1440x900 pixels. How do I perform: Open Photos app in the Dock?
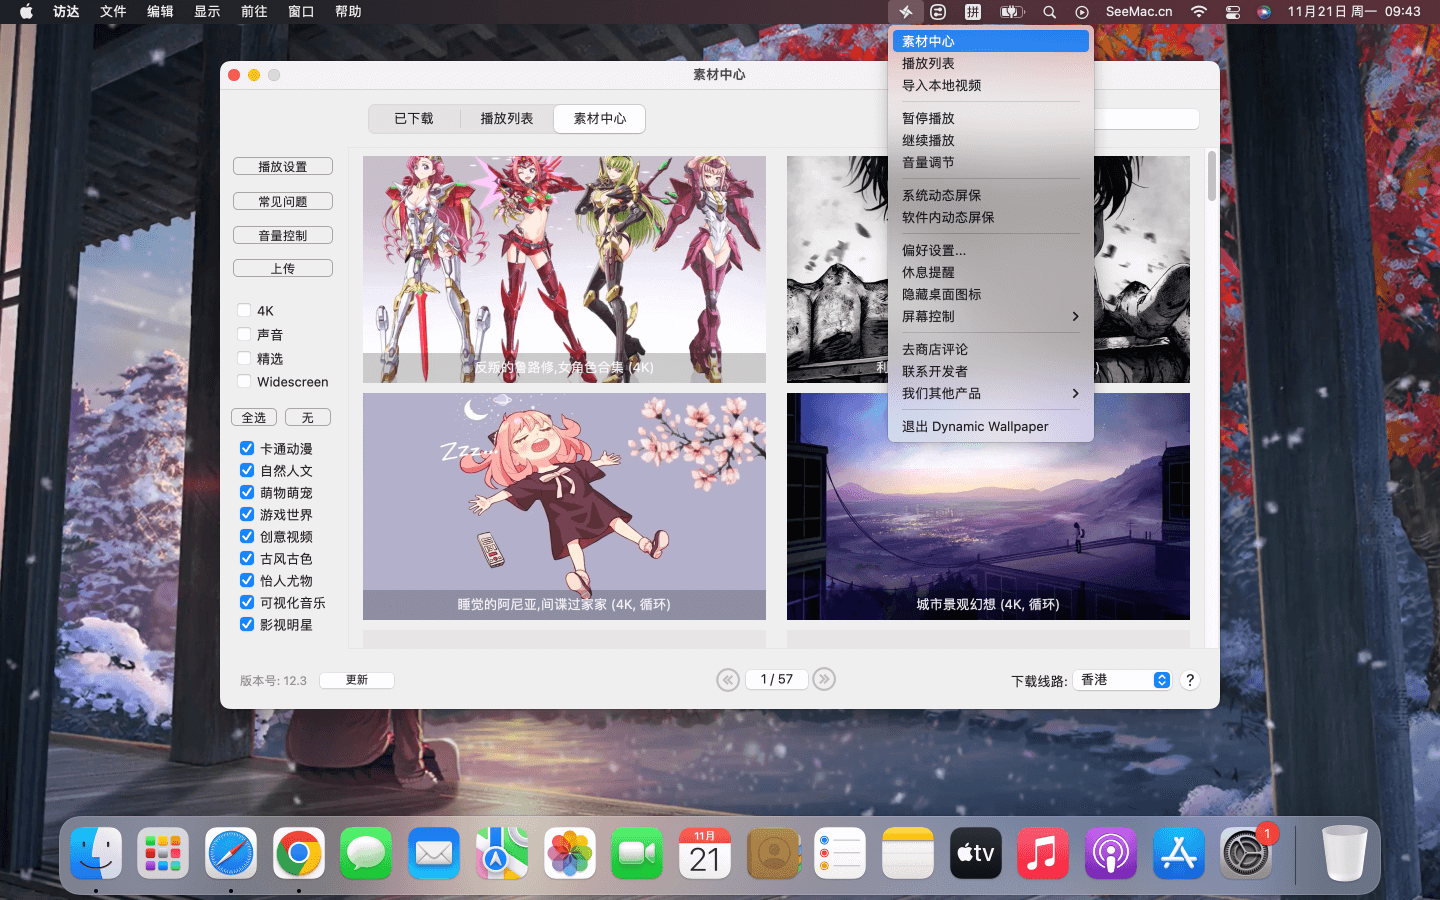[570, 853]
